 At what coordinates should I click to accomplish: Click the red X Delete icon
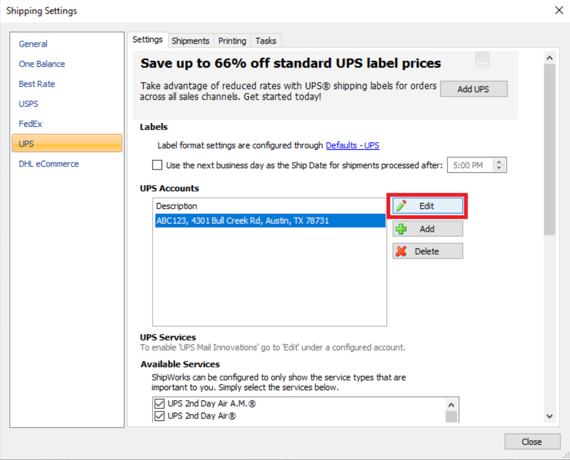click(401, 251)
